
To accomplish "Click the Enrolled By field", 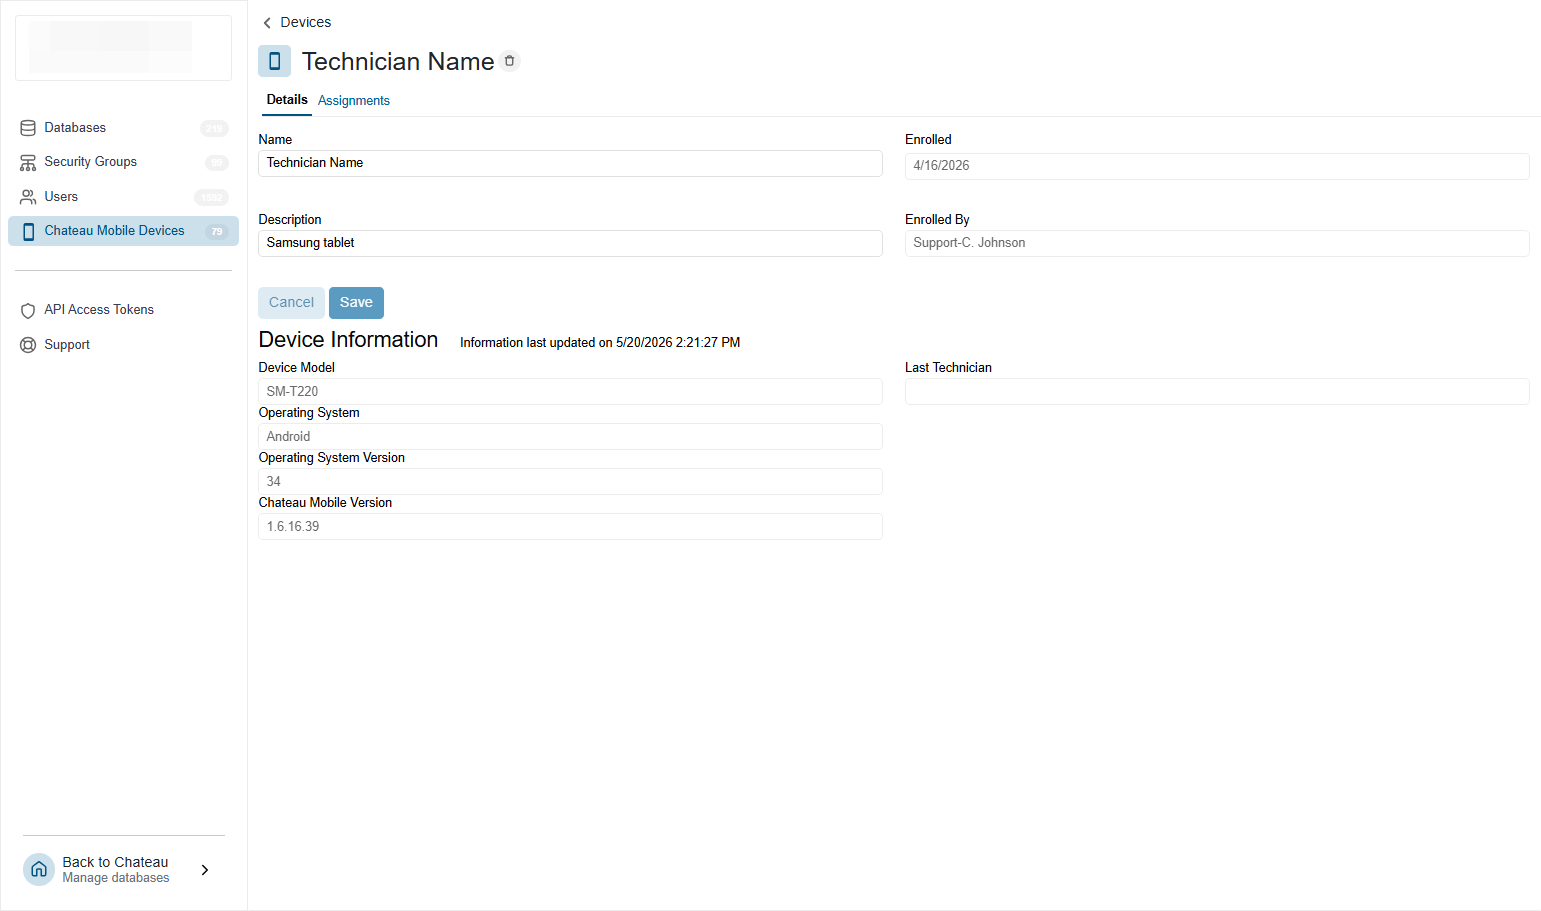I will pos(1217,243).
